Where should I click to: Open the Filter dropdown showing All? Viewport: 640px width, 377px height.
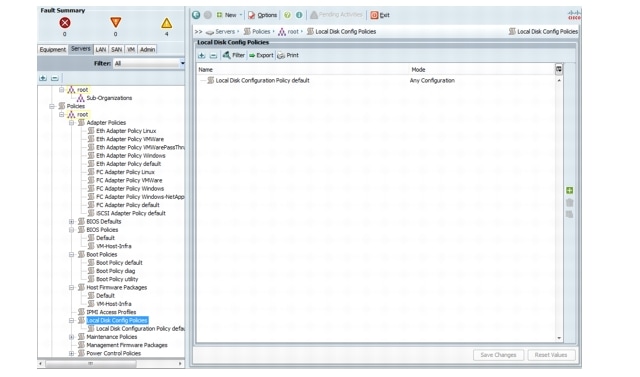tap(149, 63)
